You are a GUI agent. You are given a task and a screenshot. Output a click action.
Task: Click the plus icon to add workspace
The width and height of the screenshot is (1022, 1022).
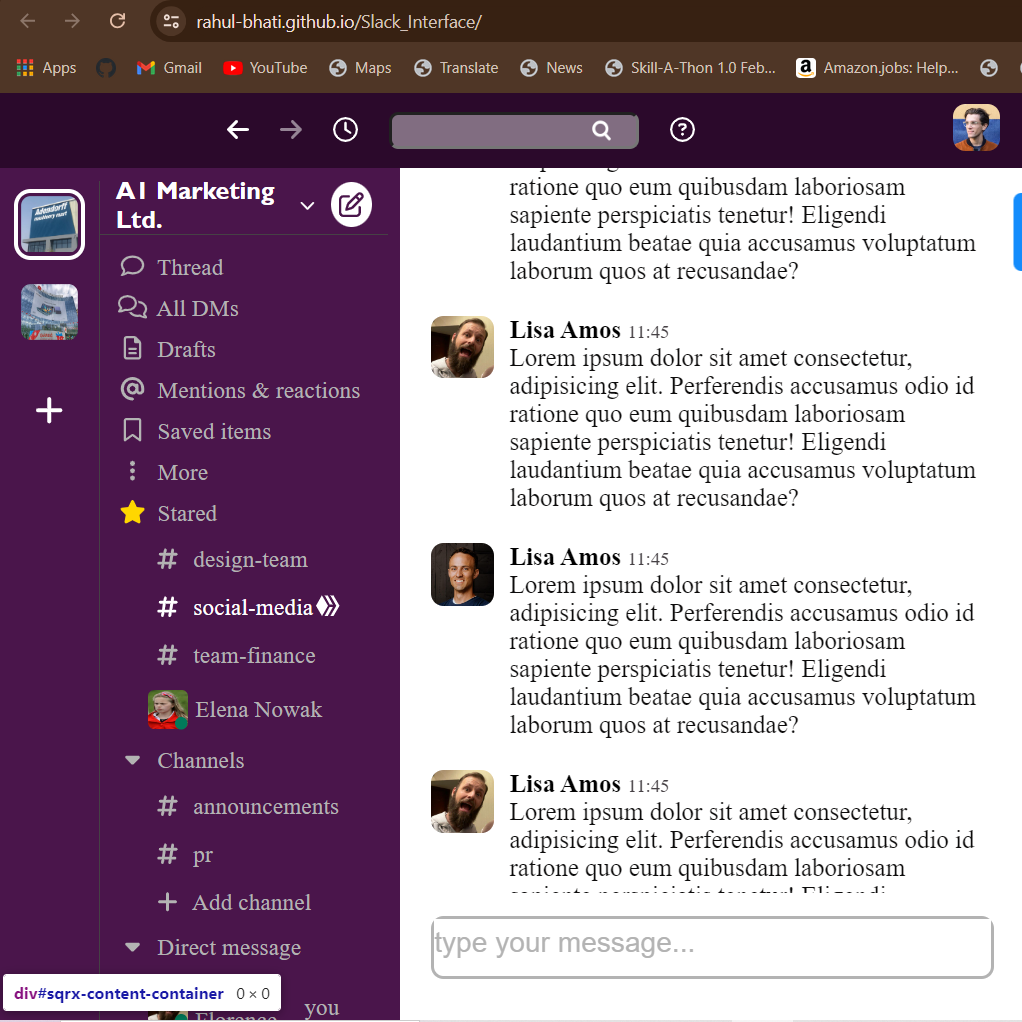tap(49, 410)
